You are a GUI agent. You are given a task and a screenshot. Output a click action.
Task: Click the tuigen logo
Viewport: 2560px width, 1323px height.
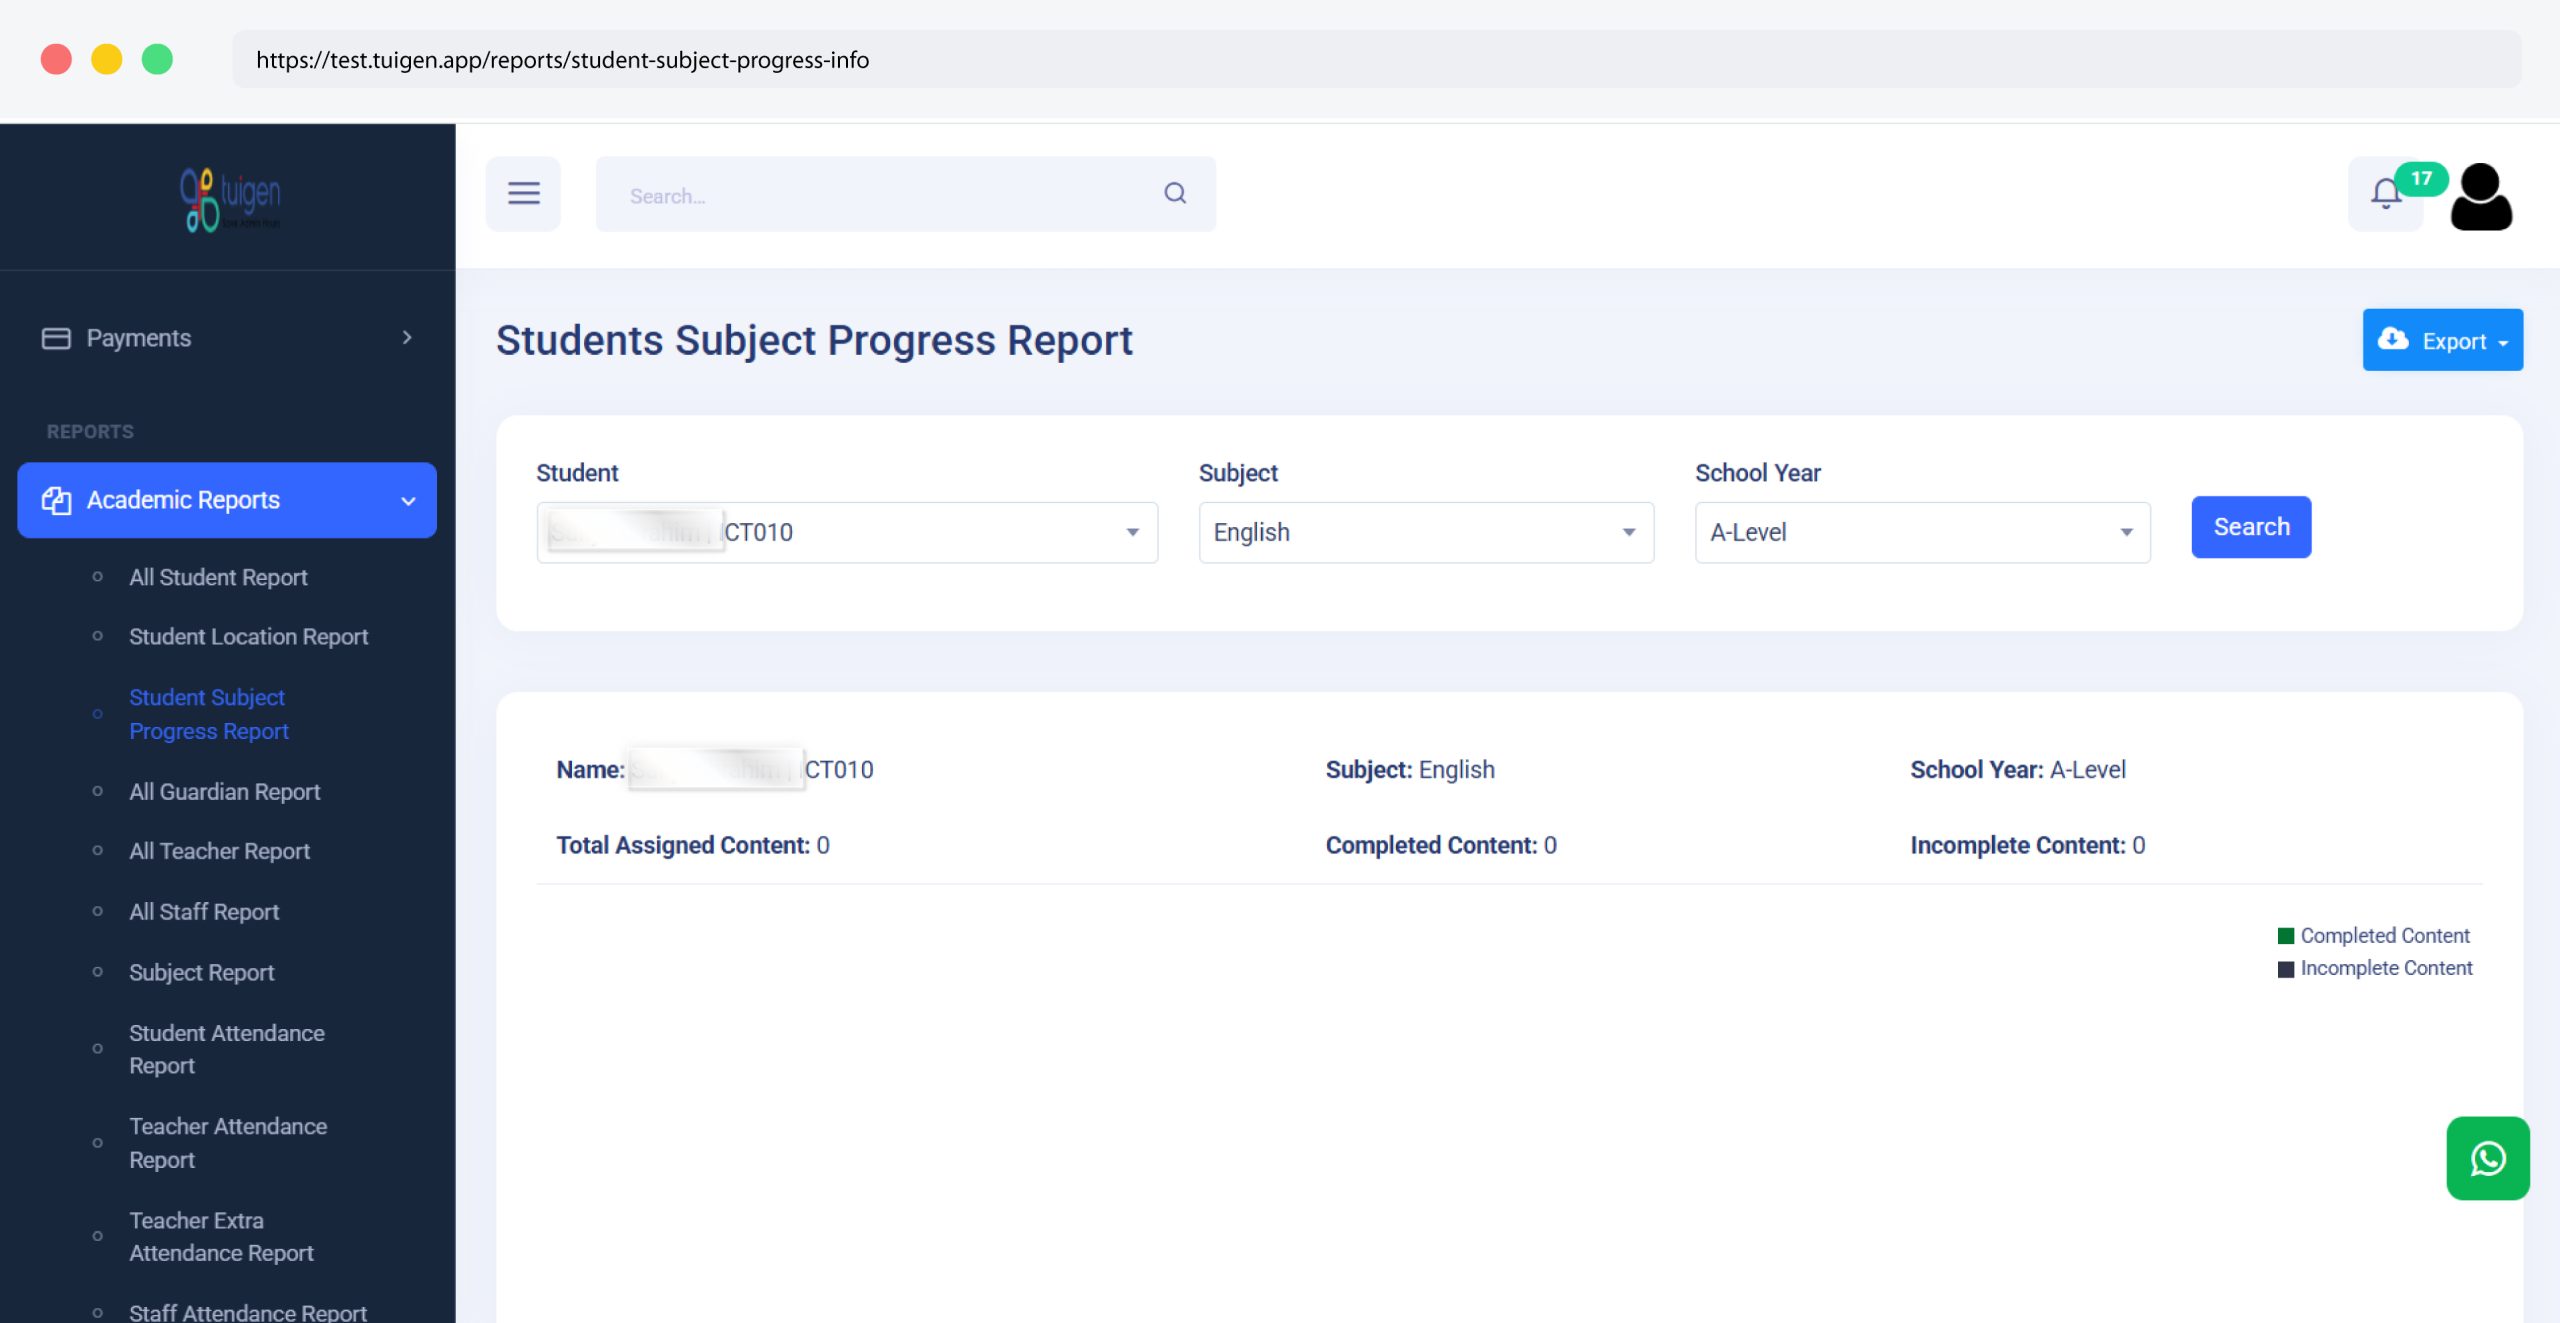pyautogui.click(x=230, y=198)
